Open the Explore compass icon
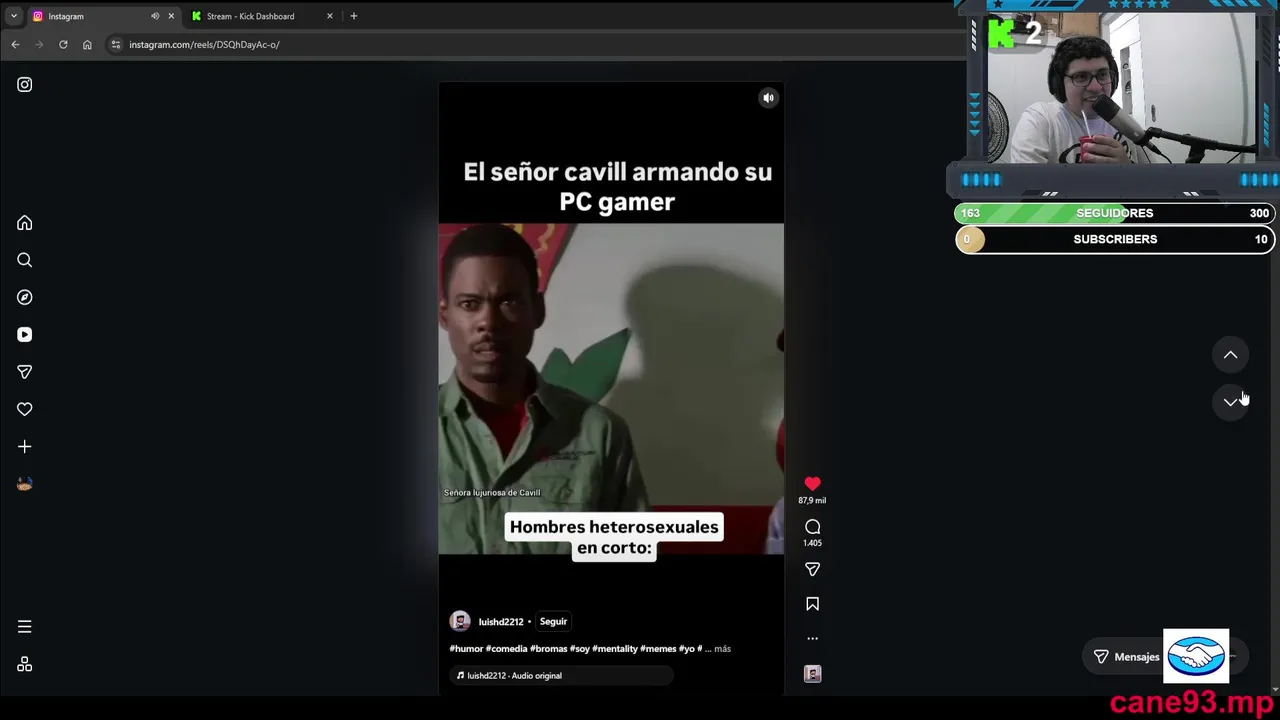Screen dimensions: 1280x720 (24, 297)
